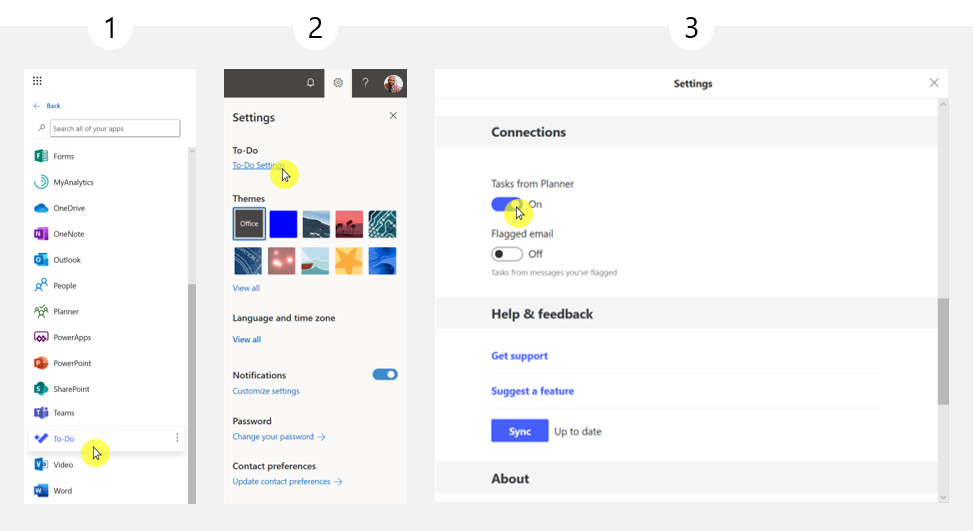Open the user profile picture

pos(393,83)
